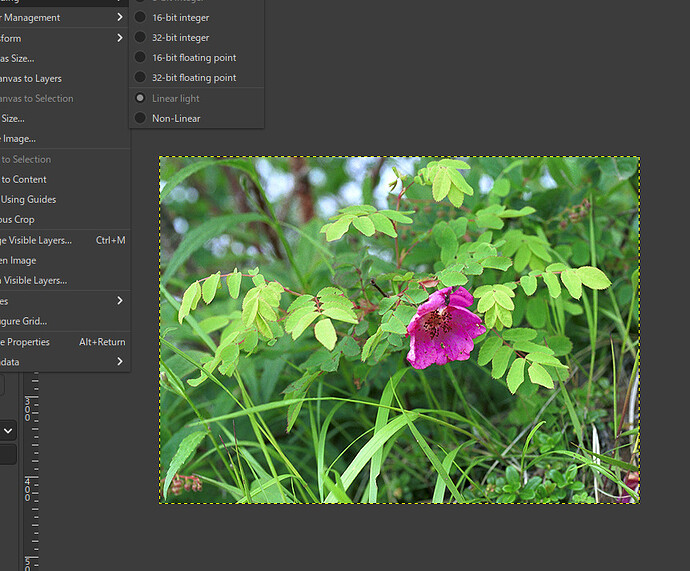
Task: Expand the Transform submenu
Action: [40, 38]
